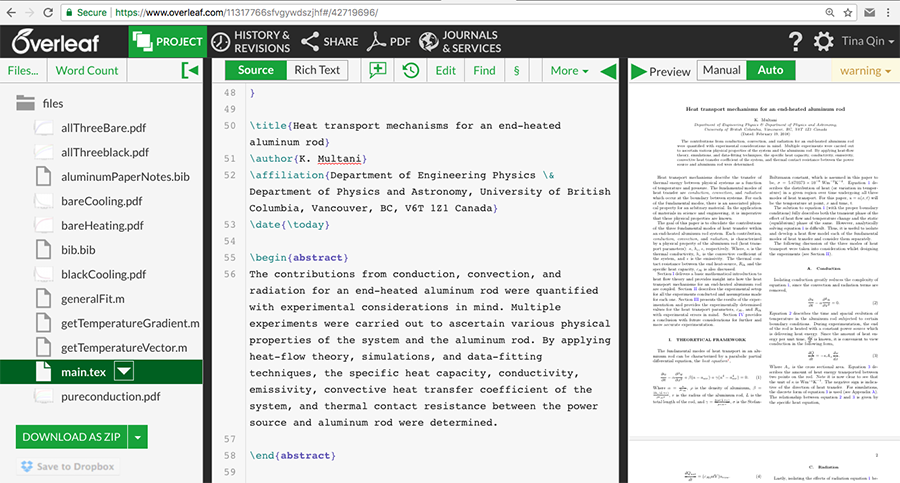Viewport: 900px width, 483px height.
Task: Open the Project view
Action: [168, 41]
